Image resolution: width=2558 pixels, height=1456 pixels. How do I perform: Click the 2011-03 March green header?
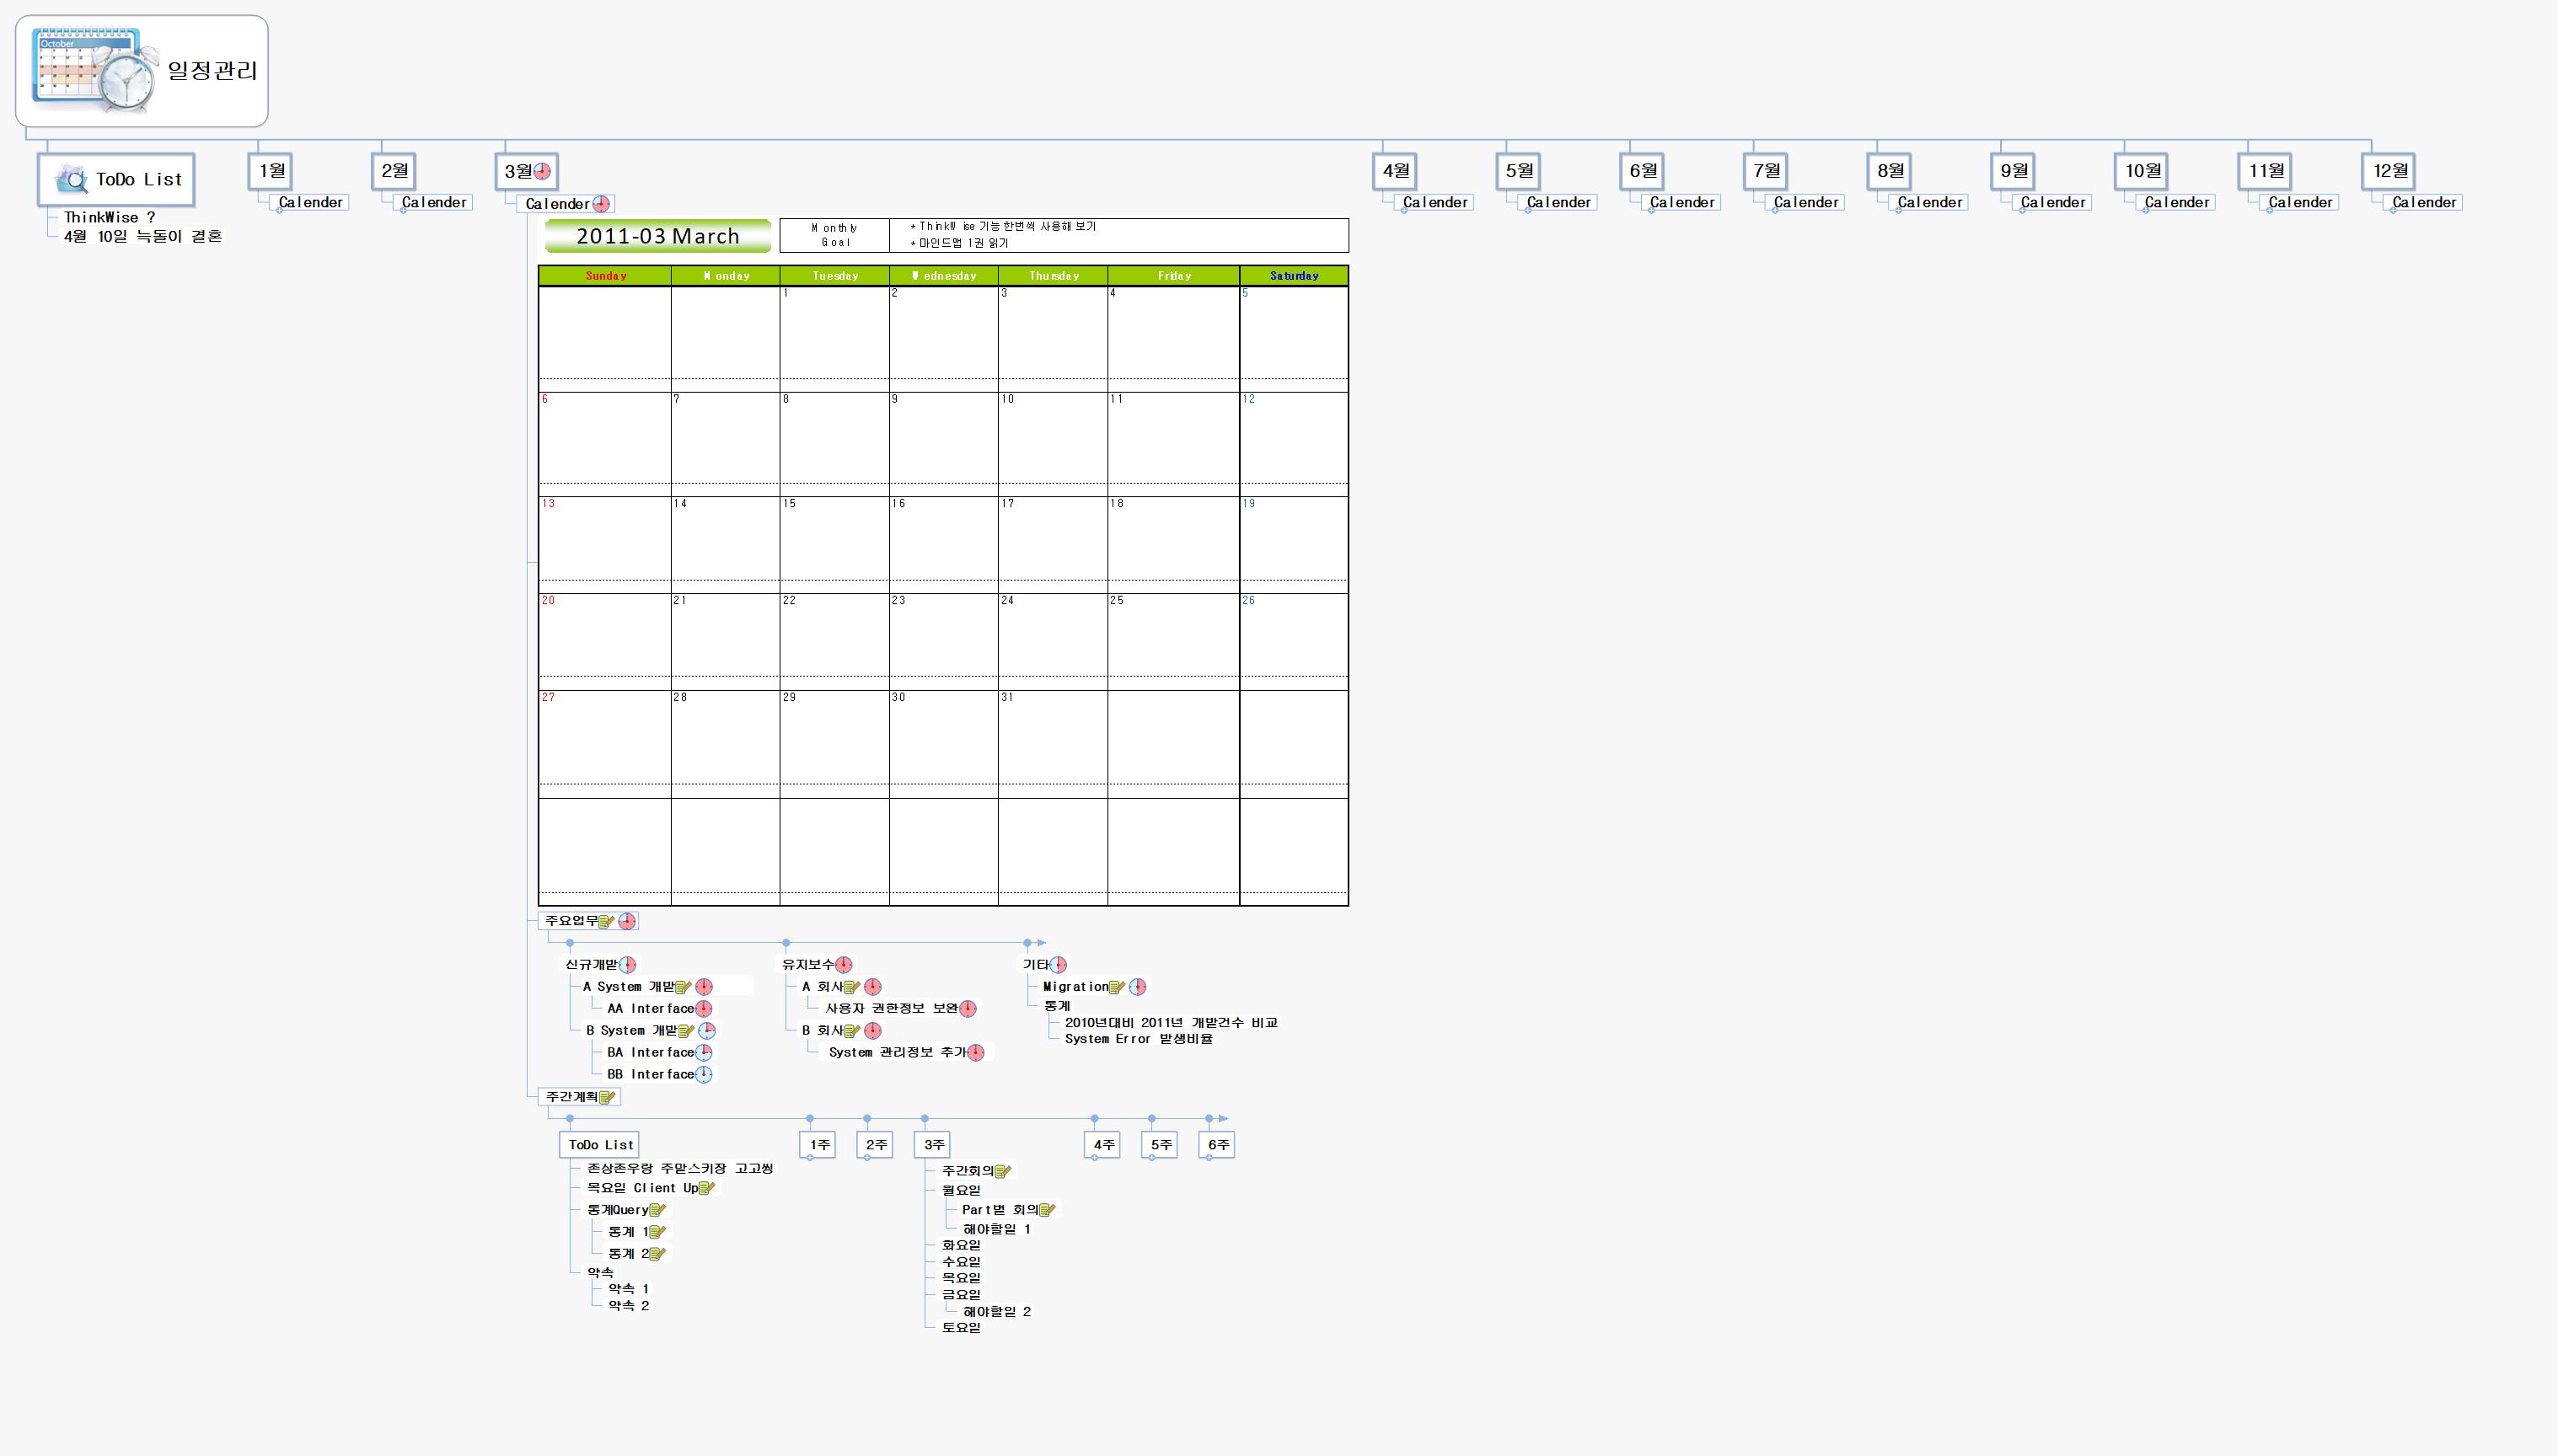tap(657, 236)
